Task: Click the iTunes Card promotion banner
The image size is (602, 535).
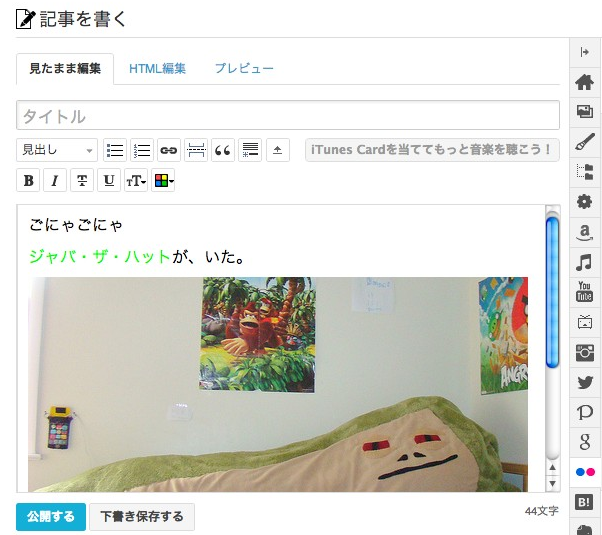Action: click(x=432, y=150)
